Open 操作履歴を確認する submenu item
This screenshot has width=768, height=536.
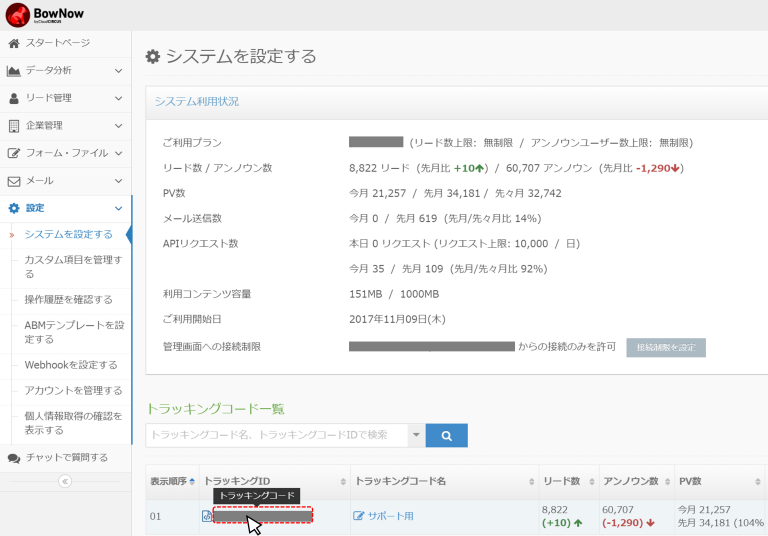click(x=69, y=300)
